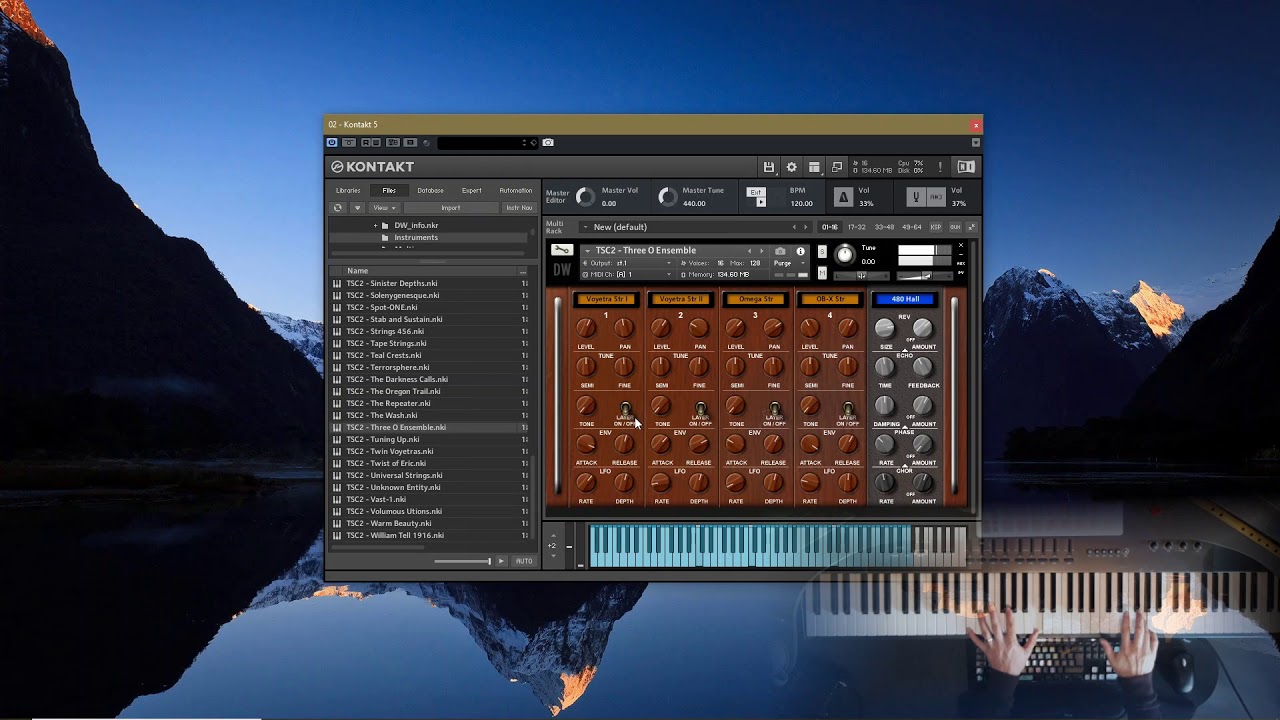1280x720 pixels.
Task: Toggle the Ext sync button
Action: point(755,192)
